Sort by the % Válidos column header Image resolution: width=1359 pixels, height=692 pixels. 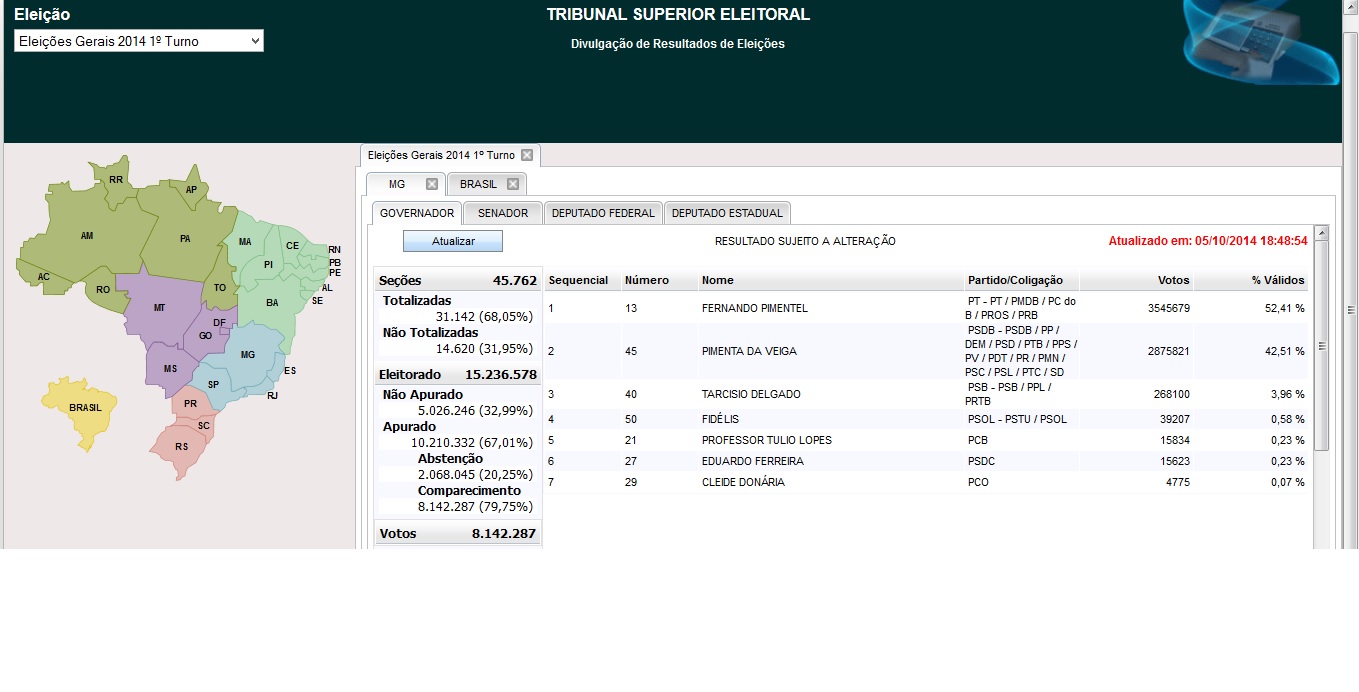1278,280
